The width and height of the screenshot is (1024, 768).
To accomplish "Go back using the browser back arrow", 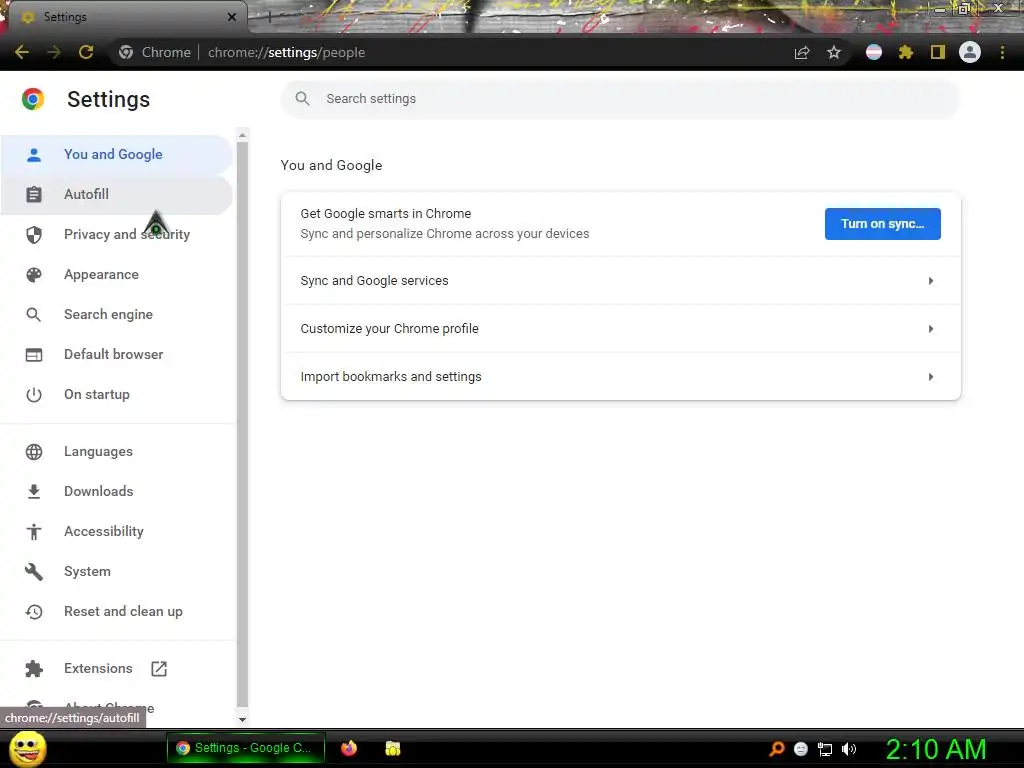I will click(x=22, y=52).
